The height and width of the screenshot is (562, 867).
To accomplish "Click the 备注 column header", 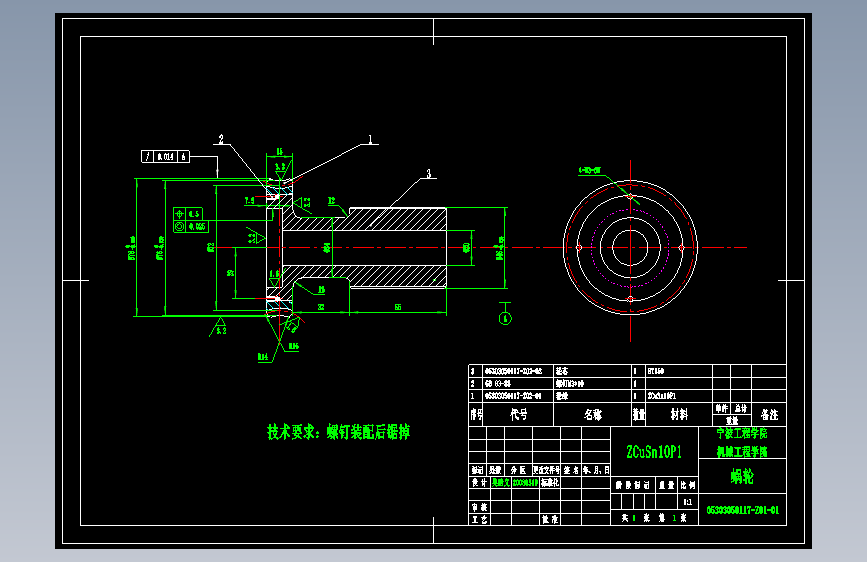I will point(769,414).
